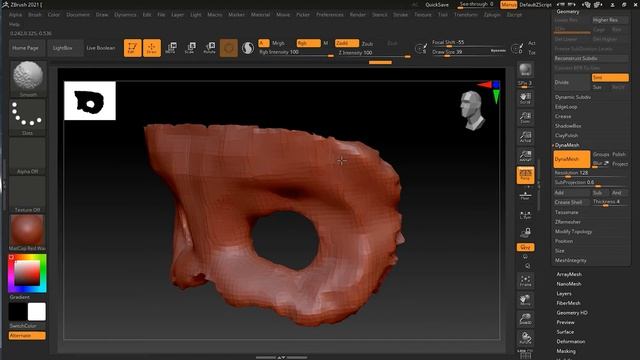This screenshot has width=640, height=360.
Task: Click QuickSave
Action: coord(437,5)
